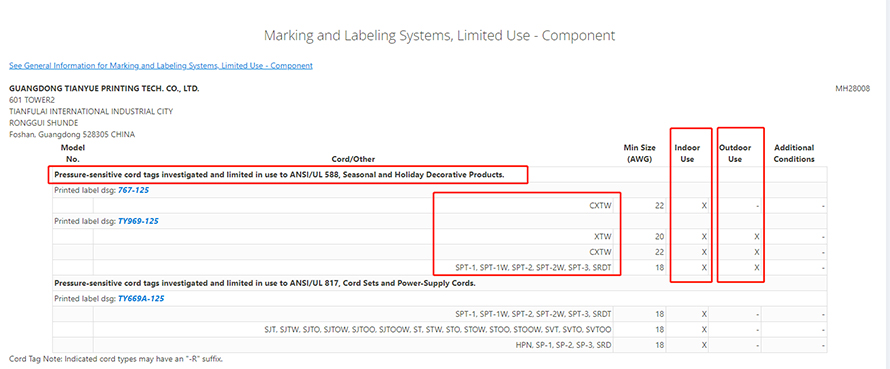Click the Indoor Use column header

(x=687, y=153)
